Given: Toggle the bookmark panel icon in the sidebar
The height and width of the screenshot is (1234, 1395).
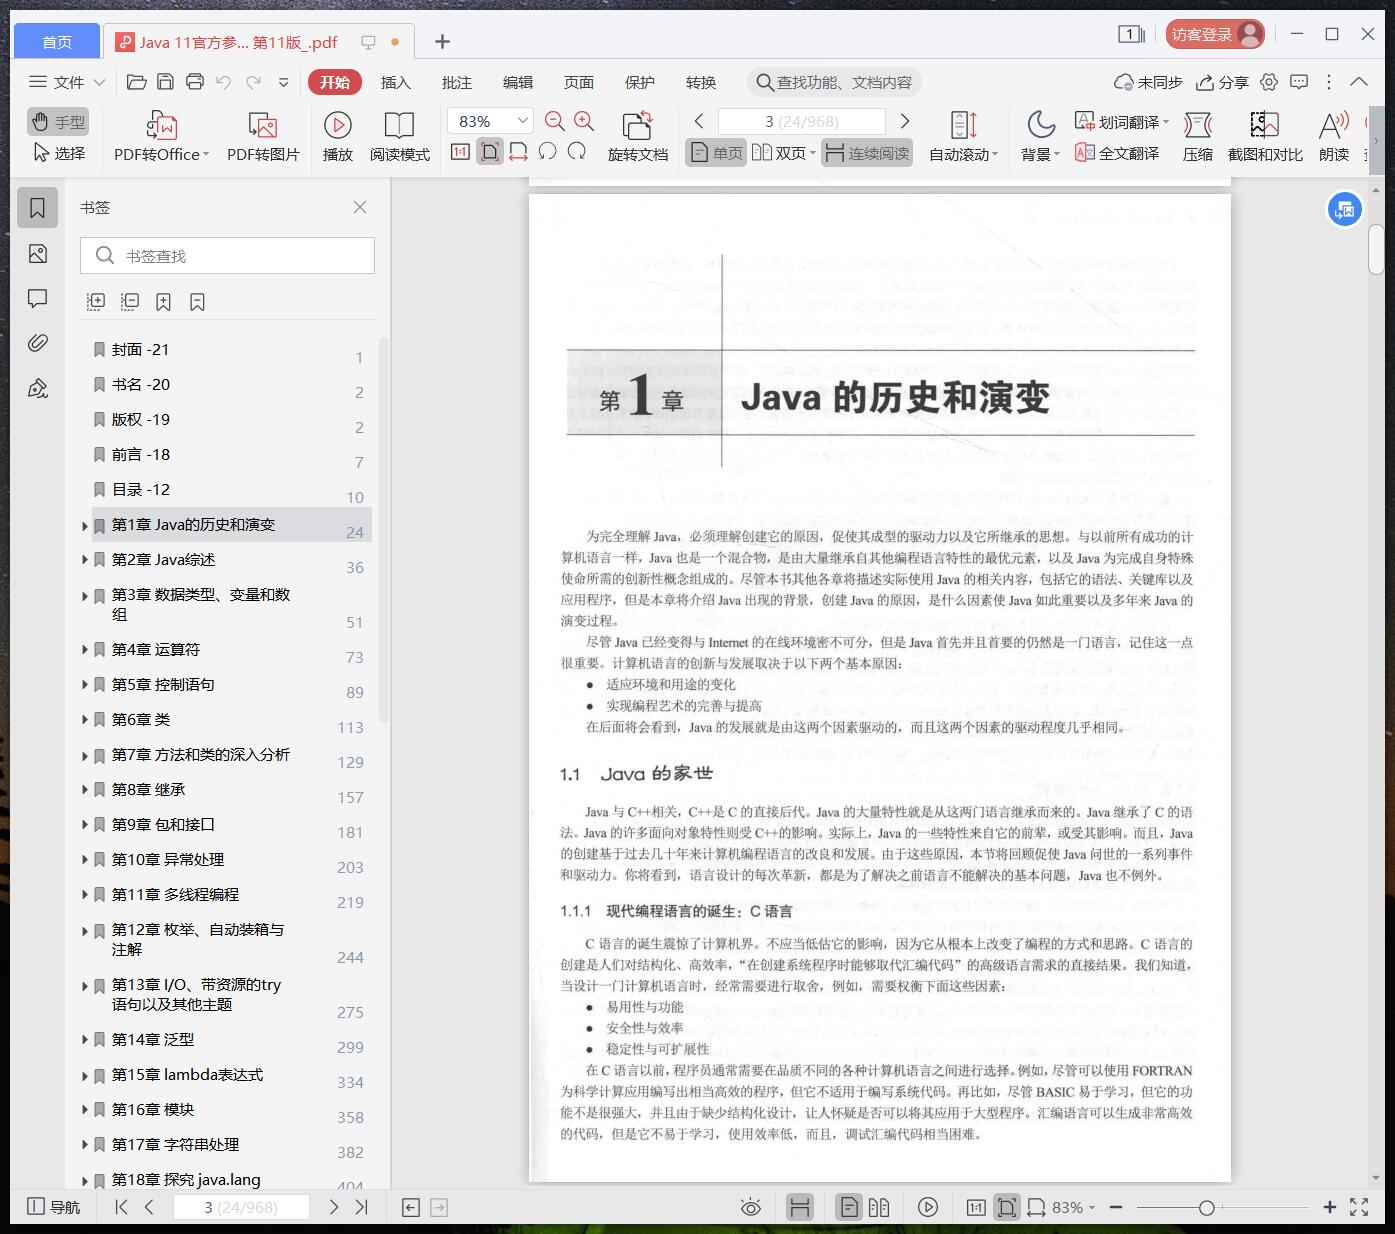Looking at the screenshot, I should pos(38,208).
